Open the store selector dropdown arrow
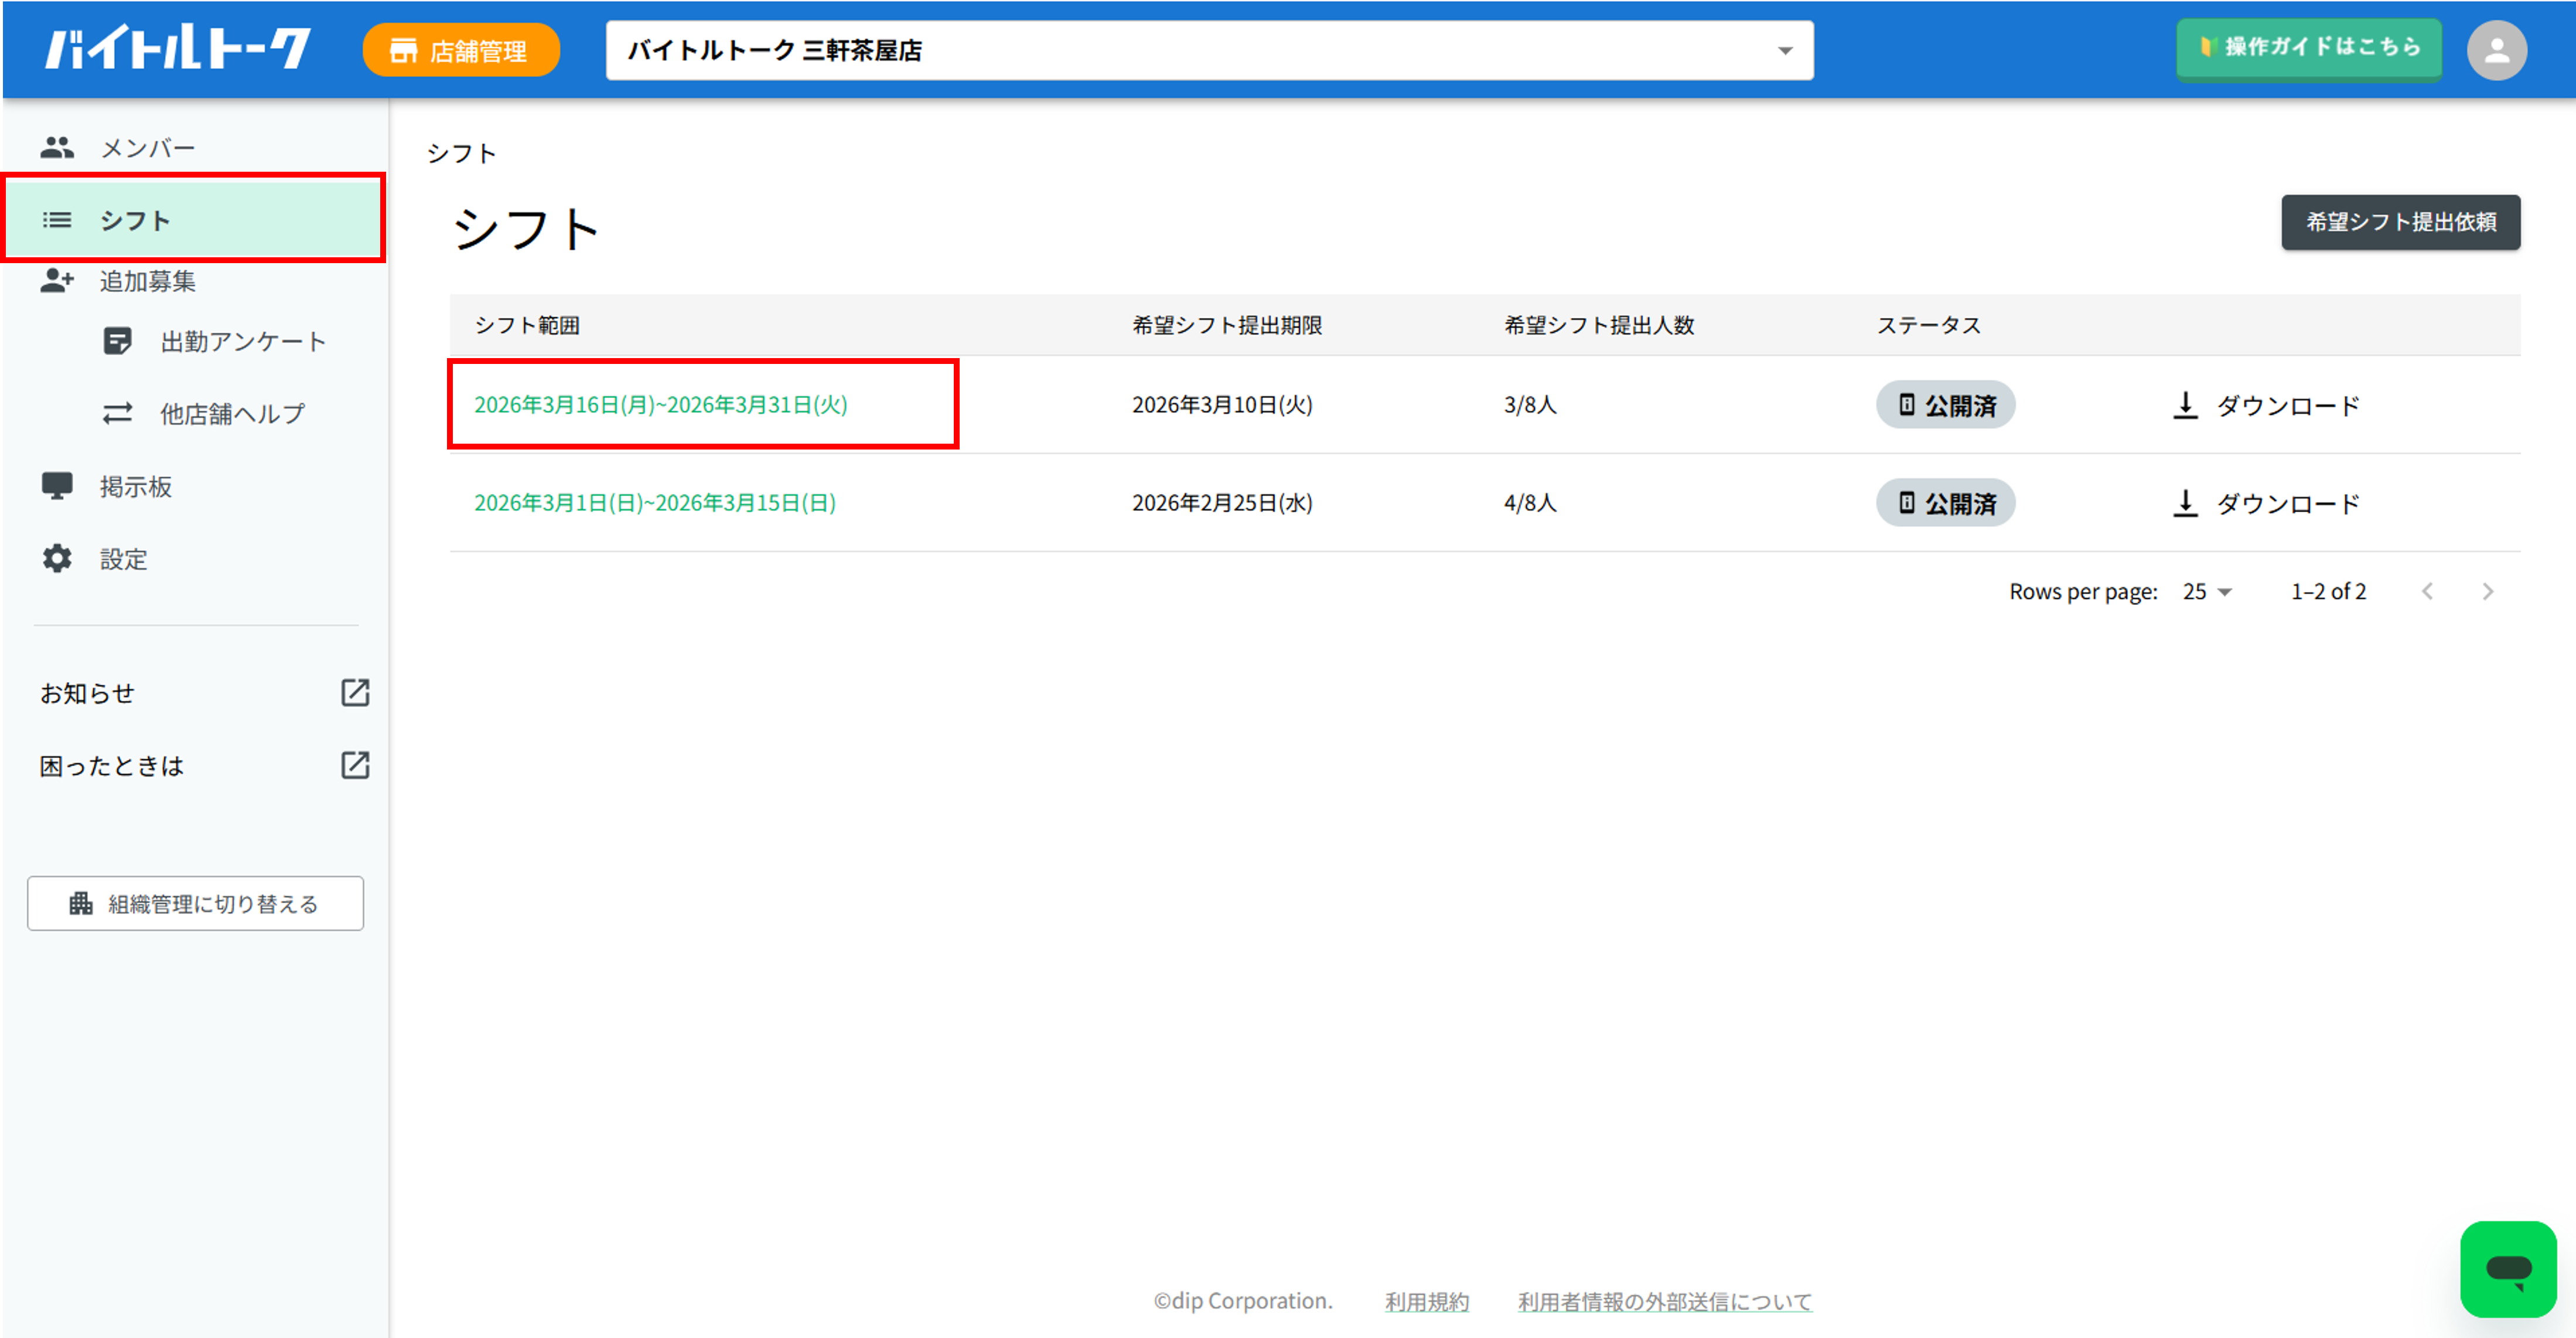Screen dimensions: 2576x1338 (x=1785, y=51)
